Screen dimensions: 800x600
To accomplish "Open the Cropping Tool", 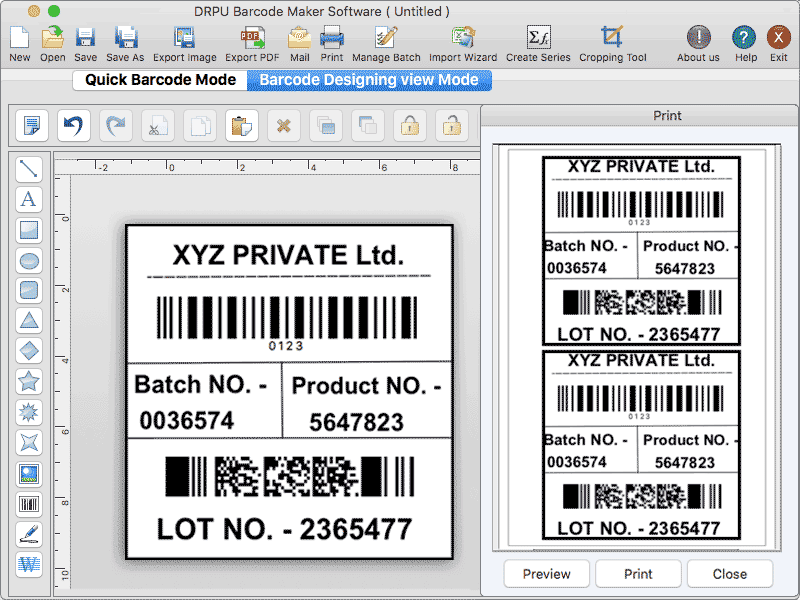I will tap(612, 42).
